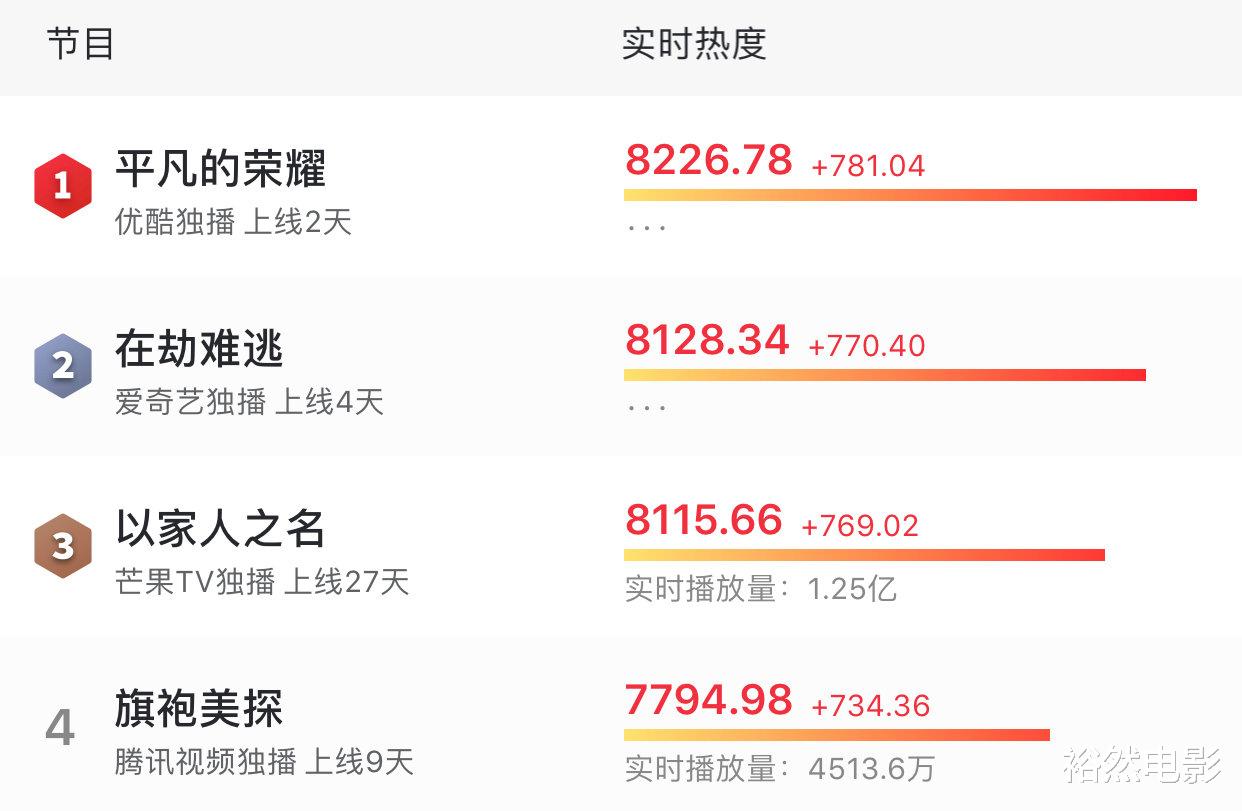Click the +770.40 change indicator to expand
This screenshot has width=1242, height=811.
point(865,345)
